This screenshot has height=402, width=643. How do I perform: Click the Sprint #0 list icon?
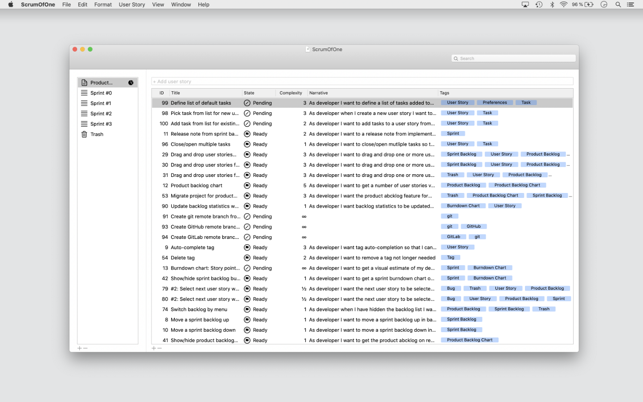click(x=84, y=93)
